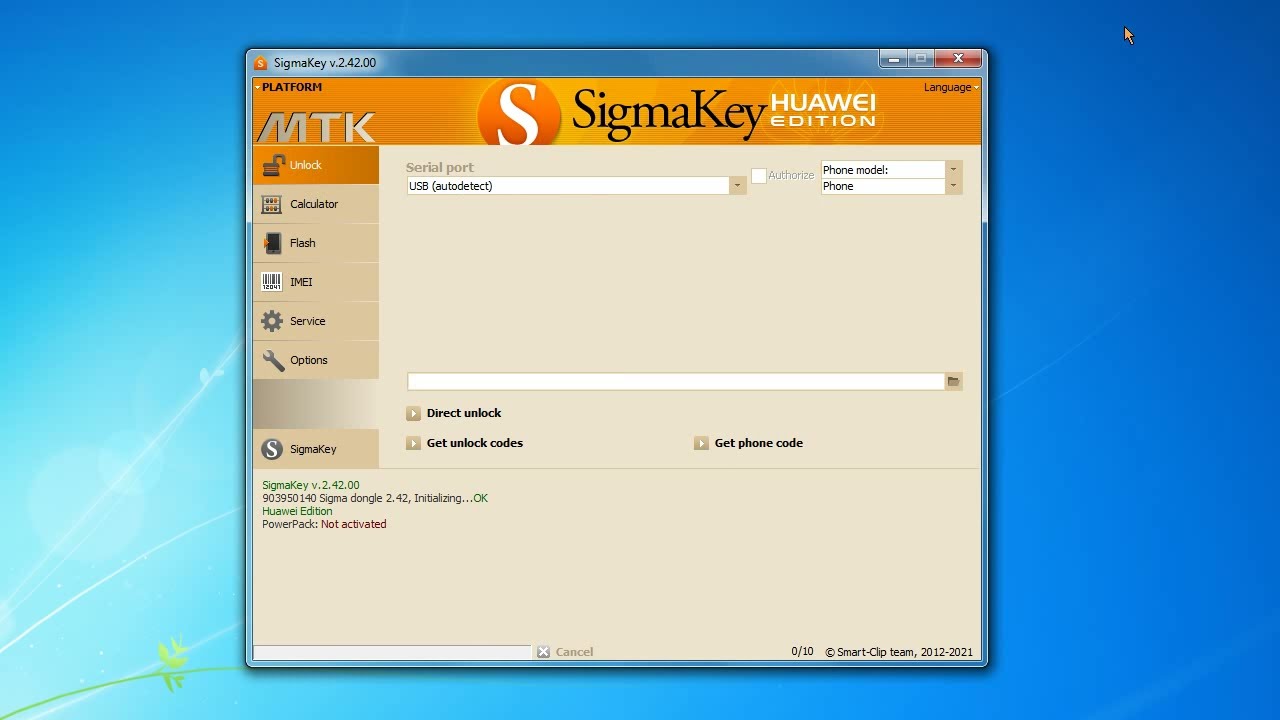Screen dimensions: 1280x720
Task: Click the Service gear icon
Action: pos(272,321)
